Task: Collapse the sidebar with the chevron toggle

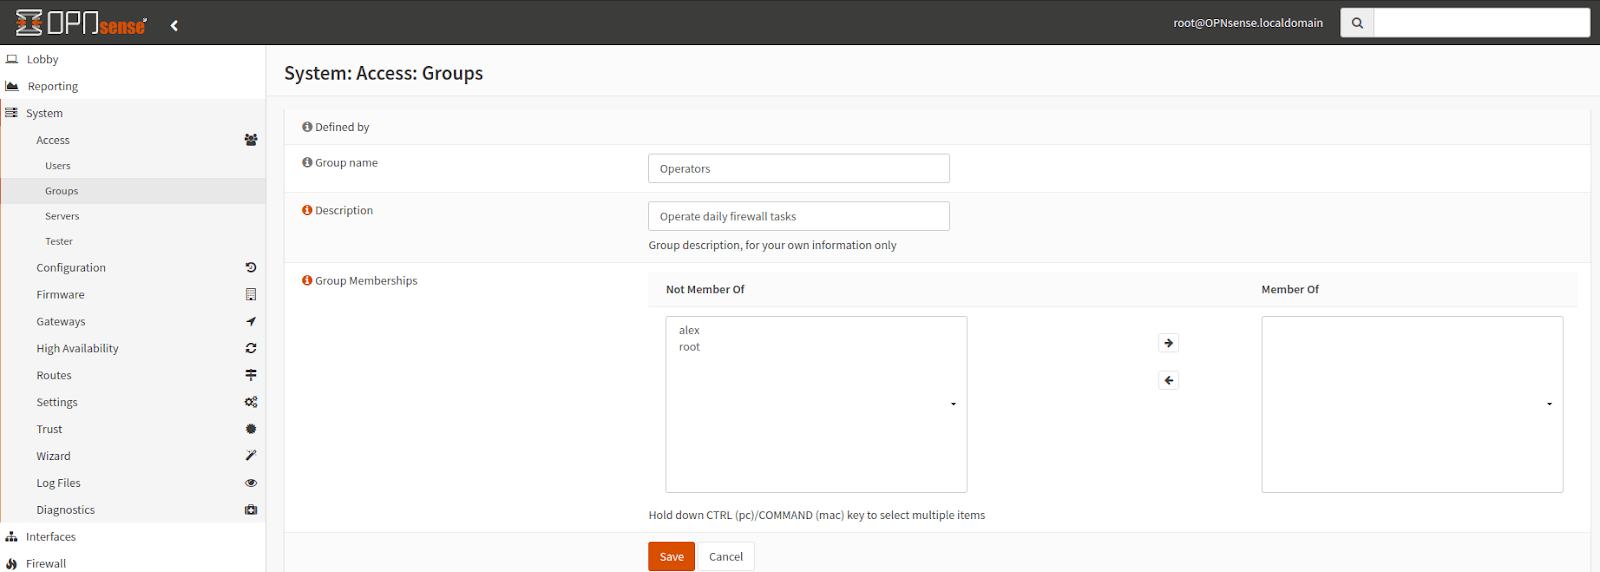Action: (x=174, y=26)
